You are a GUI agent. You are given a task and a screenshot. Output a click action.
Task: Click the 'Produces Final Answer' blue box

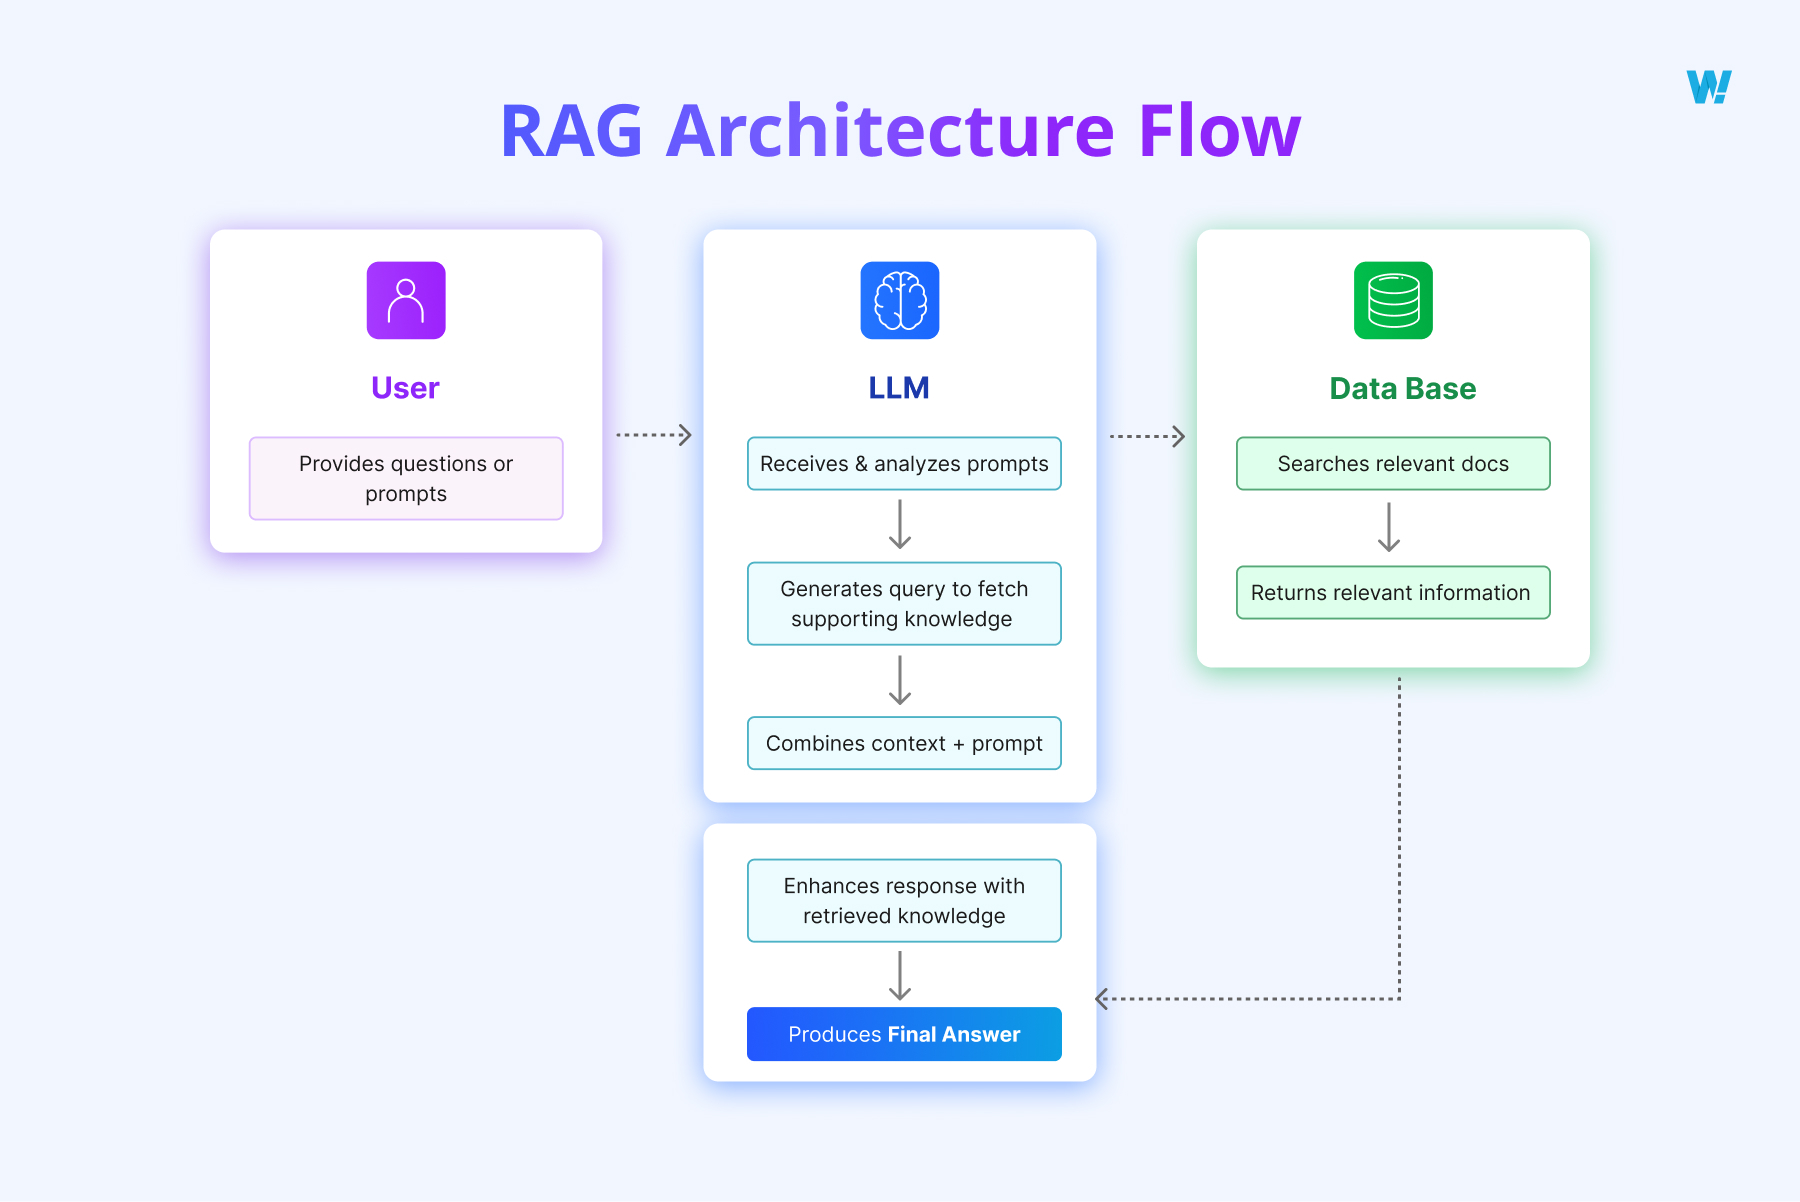(x=904, y=1034)
